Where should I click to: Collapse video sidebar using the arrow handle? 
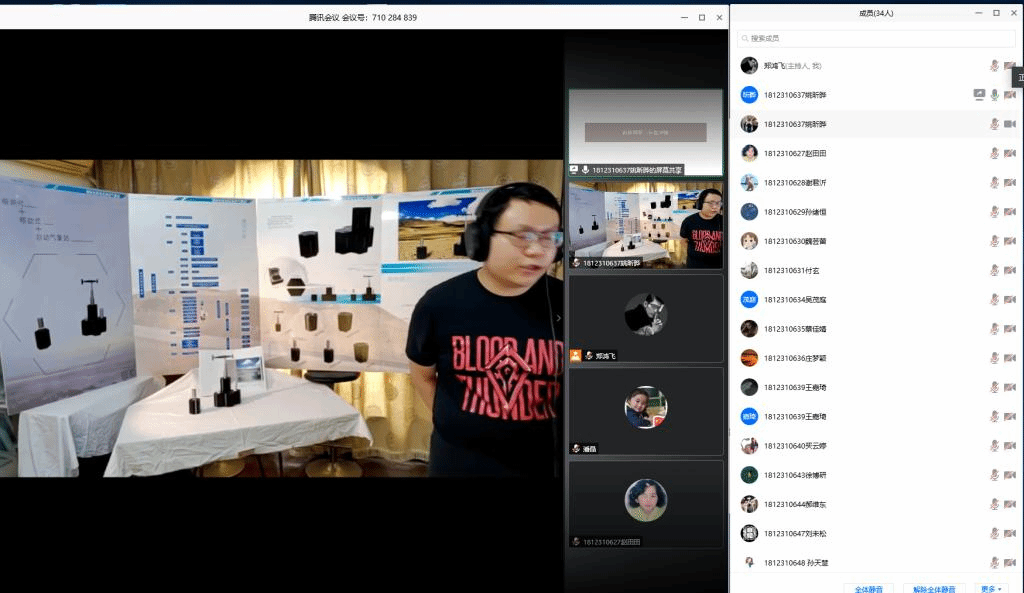click(558, 318)
